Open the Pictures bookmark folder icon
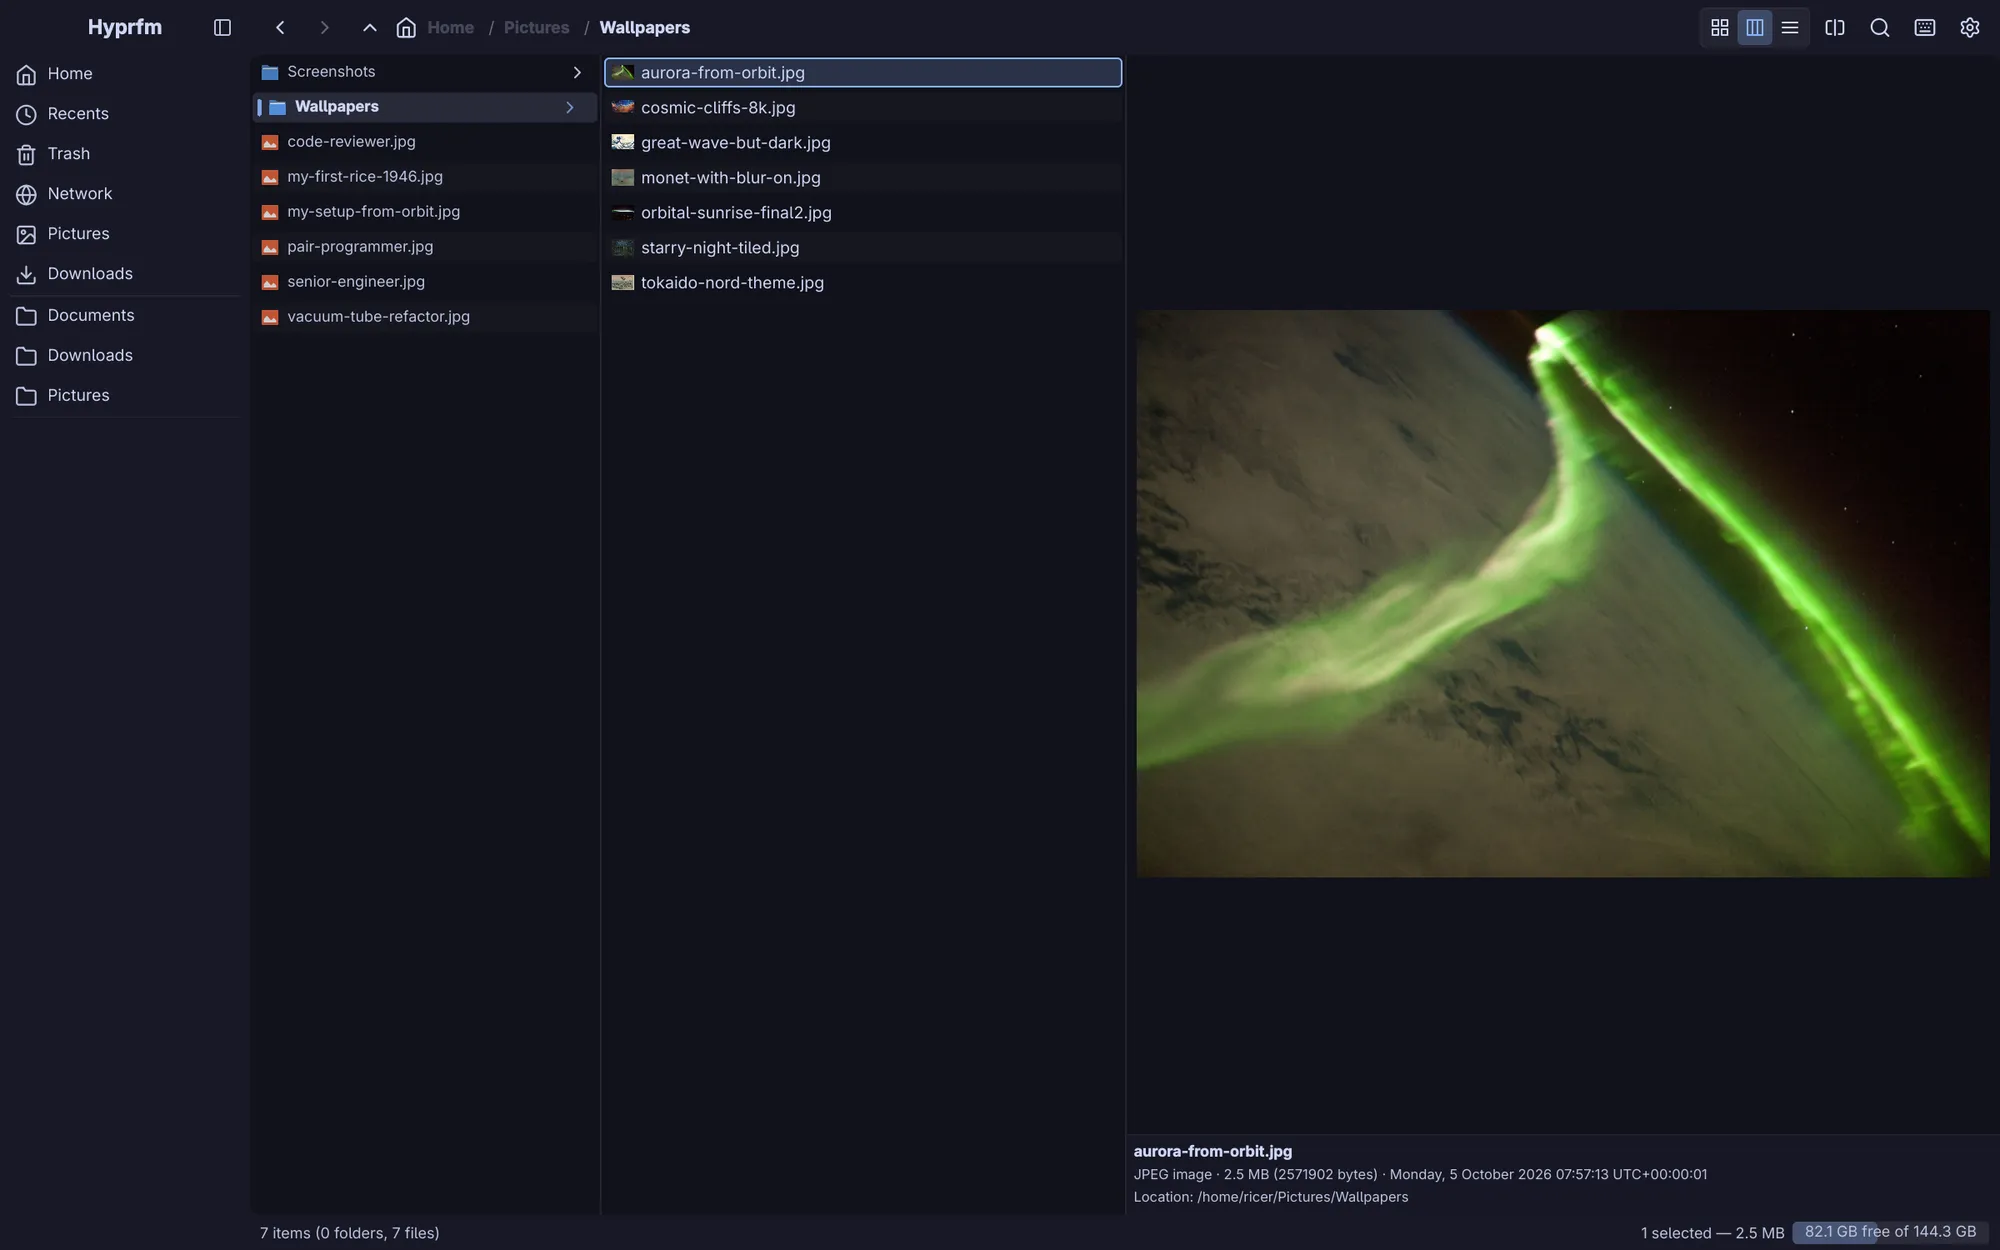 click(27, 396)
